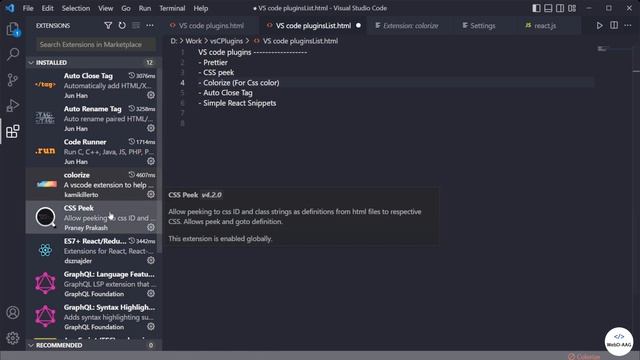Open manage gear for CSS Peek

pyautogui.click(x=151, y=227)
